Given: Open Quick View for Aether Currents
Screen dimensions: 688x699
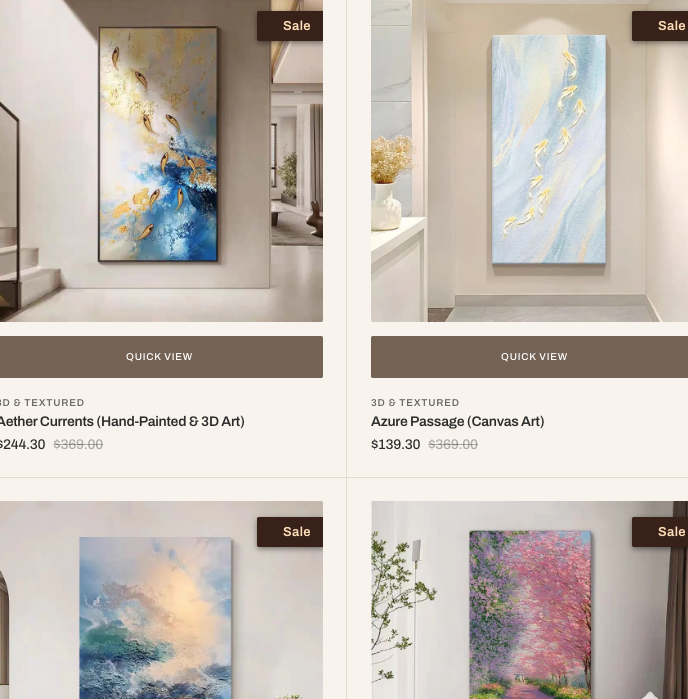Looking at the screenshot, I should pos(159,357).
